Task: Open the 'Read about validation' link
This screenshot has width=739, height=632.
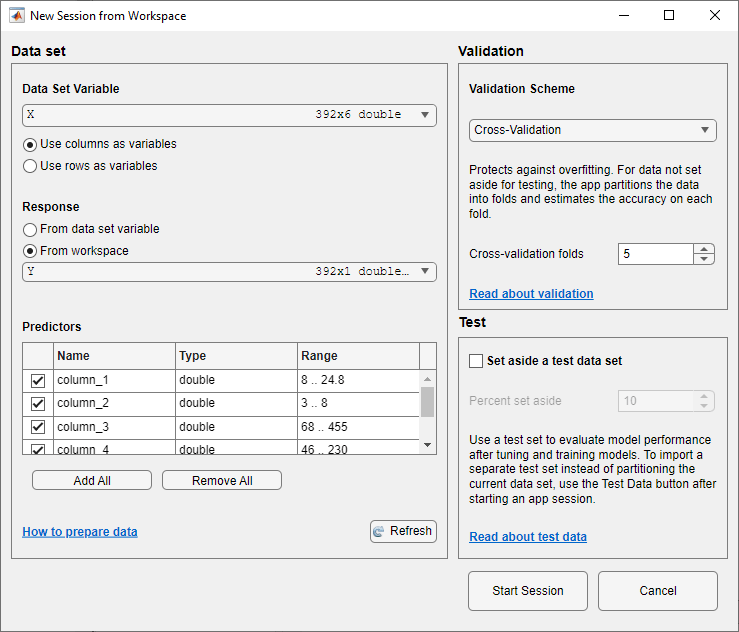Action: (531, 294)
